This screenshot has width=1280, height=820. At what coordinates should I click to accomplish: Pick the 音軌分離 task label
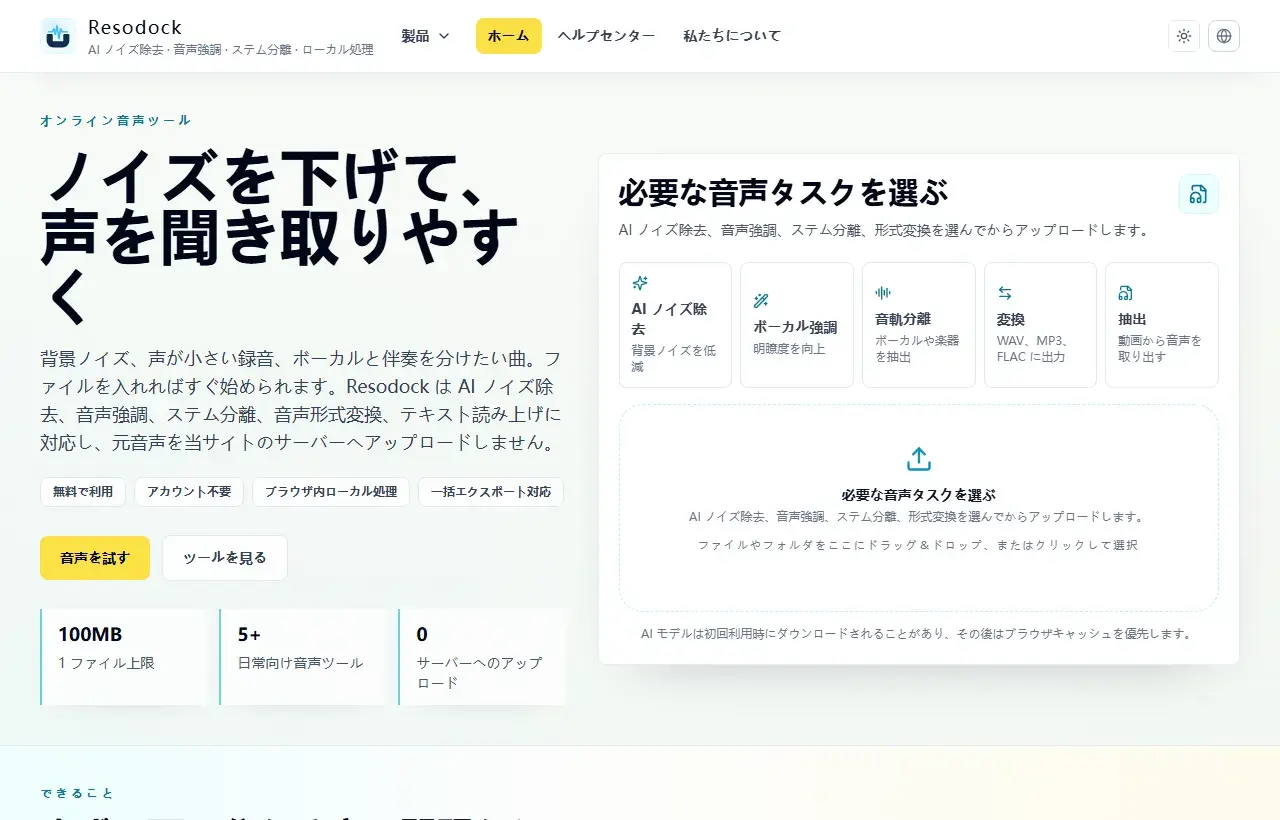(x=903, y=319)
